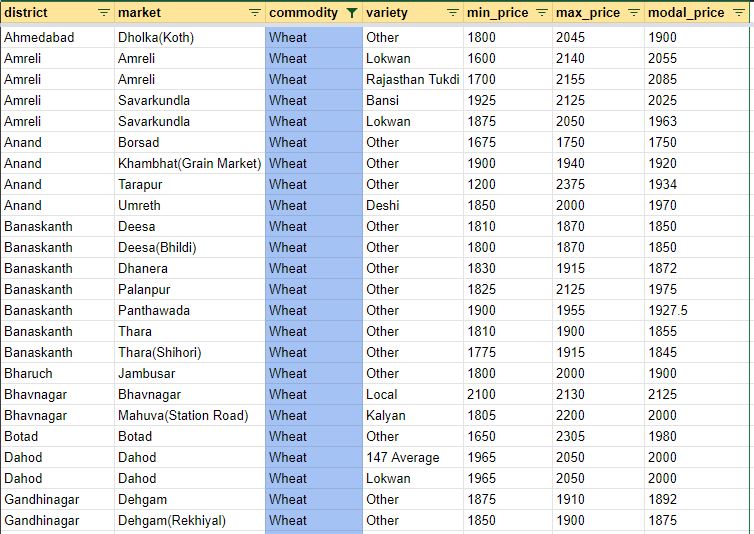Open the max_price column filter icon
The height and width of the screenshot is (534, 754).
[x=633, y=13]
